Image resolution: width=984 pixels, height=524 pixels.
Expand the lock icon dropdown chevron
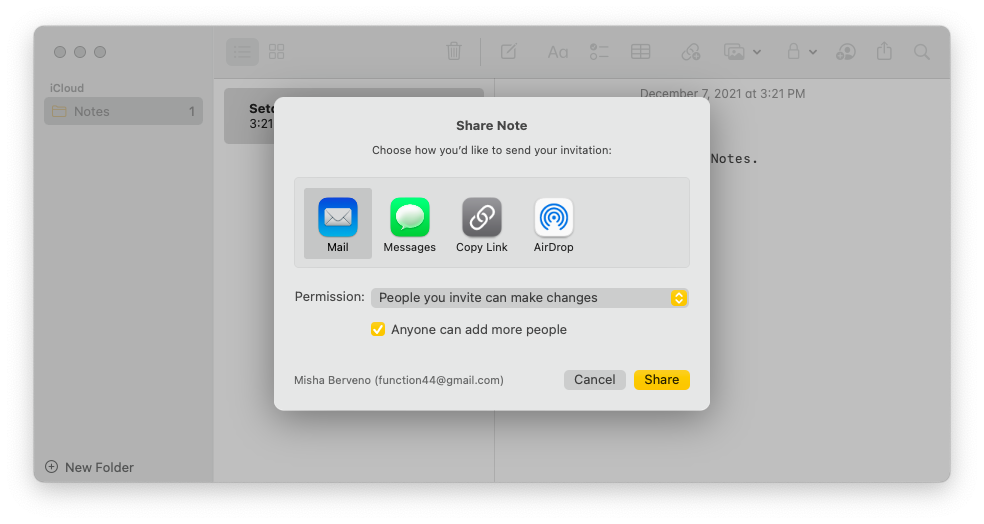point(813,52)
